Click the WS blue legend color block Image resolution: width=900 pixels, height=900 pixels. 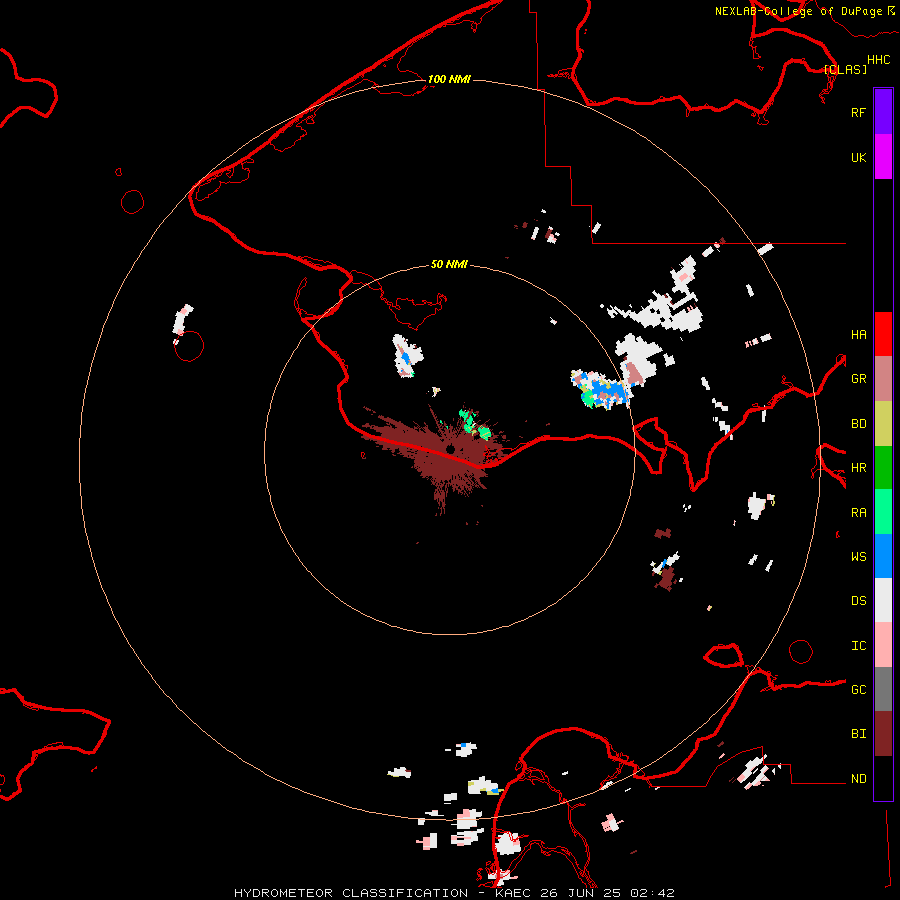click(883, 556)
